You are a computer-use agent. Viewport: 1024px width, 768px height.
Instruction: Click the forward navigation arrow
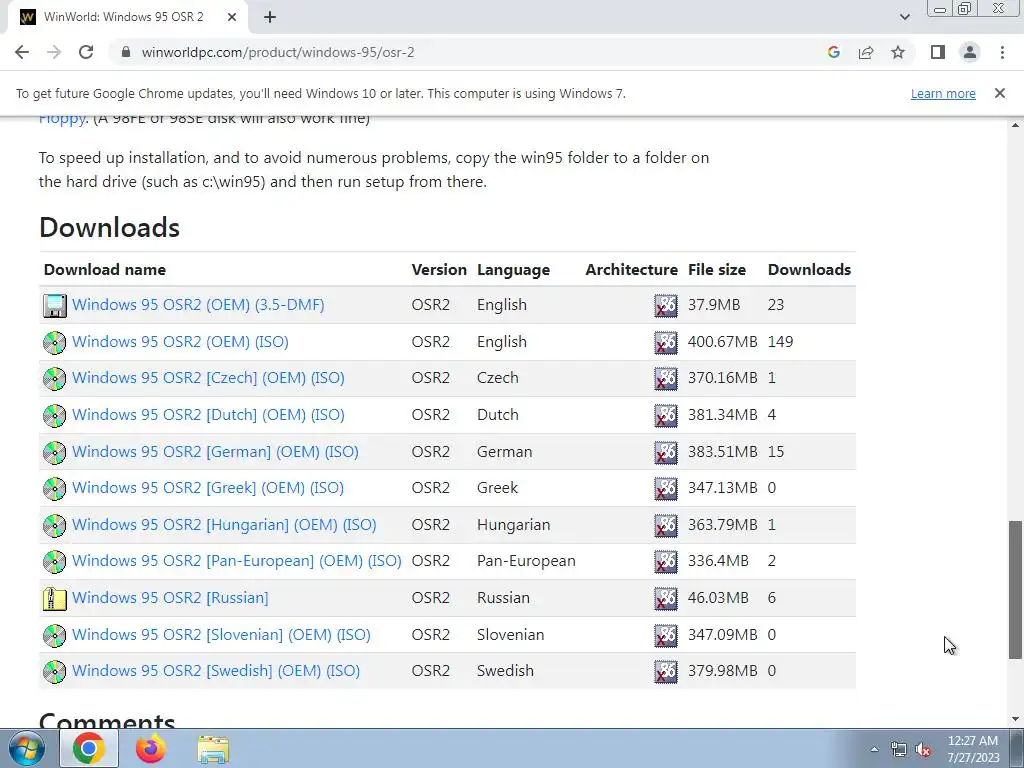coord(54,52)
